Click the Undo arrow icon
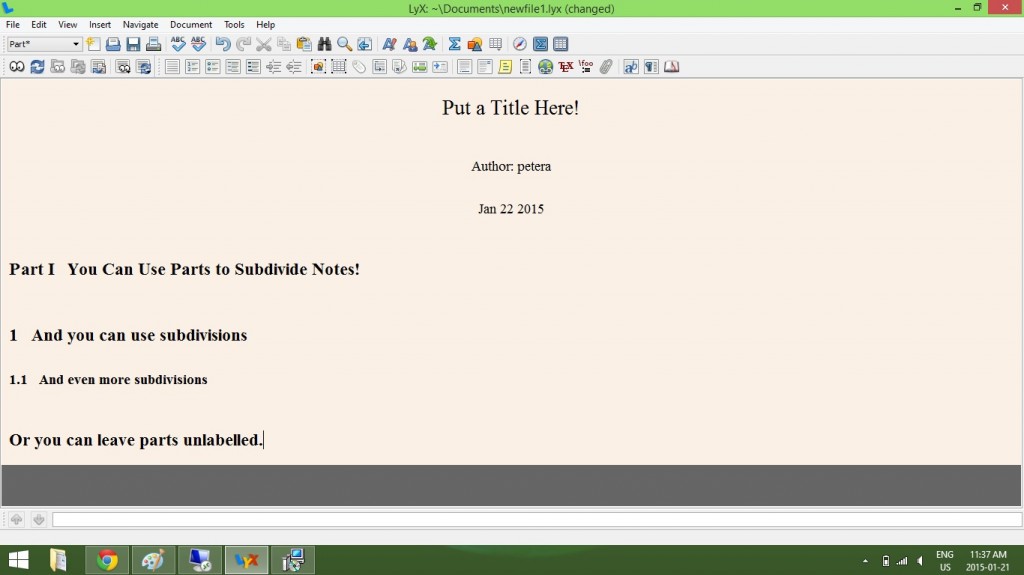This screenshot has width=1024, height=575. tap(222, 44)
